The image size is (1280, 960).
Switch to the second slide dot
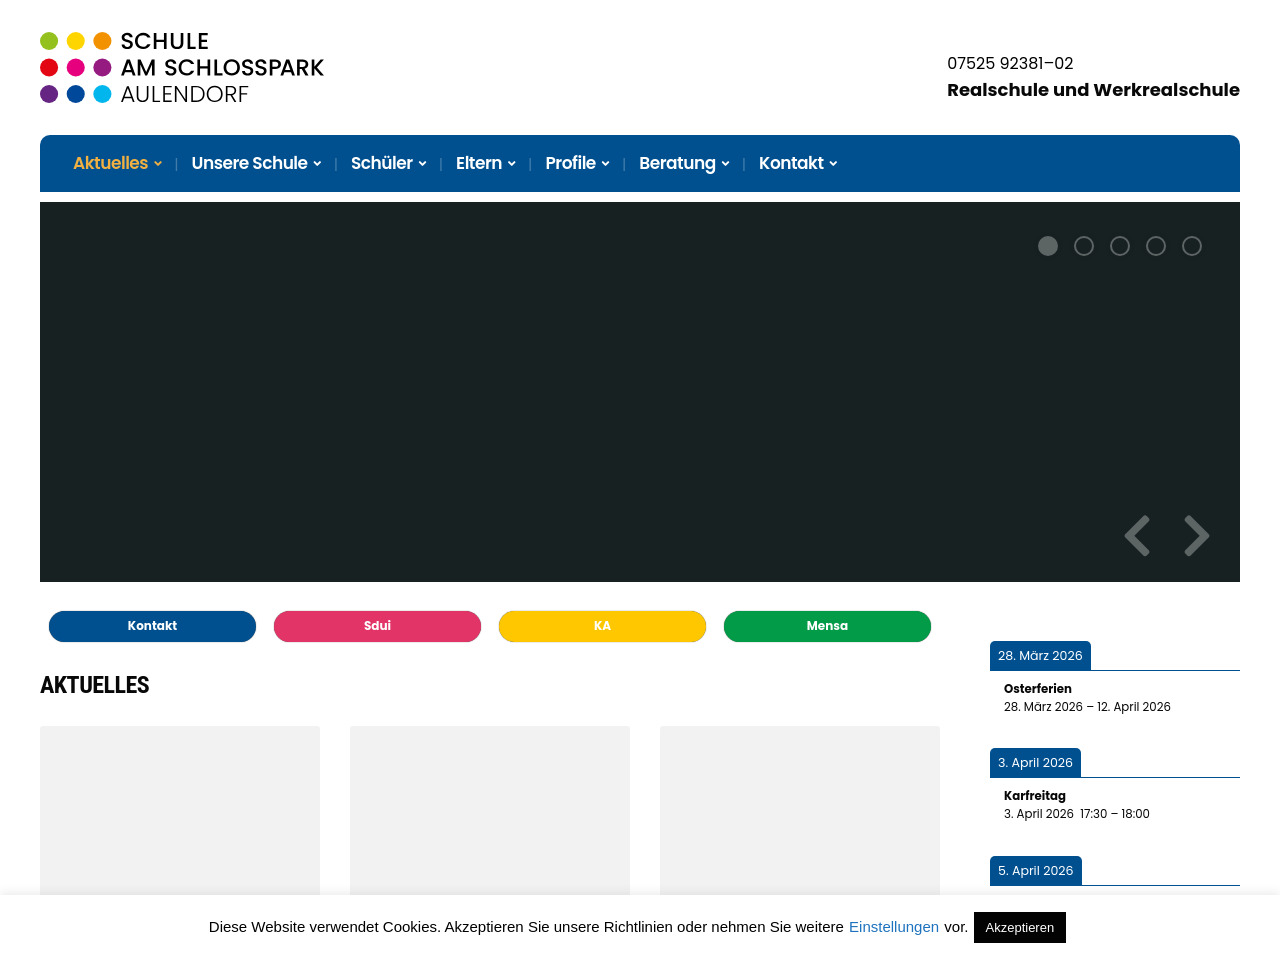click(x=1084, y=246)
